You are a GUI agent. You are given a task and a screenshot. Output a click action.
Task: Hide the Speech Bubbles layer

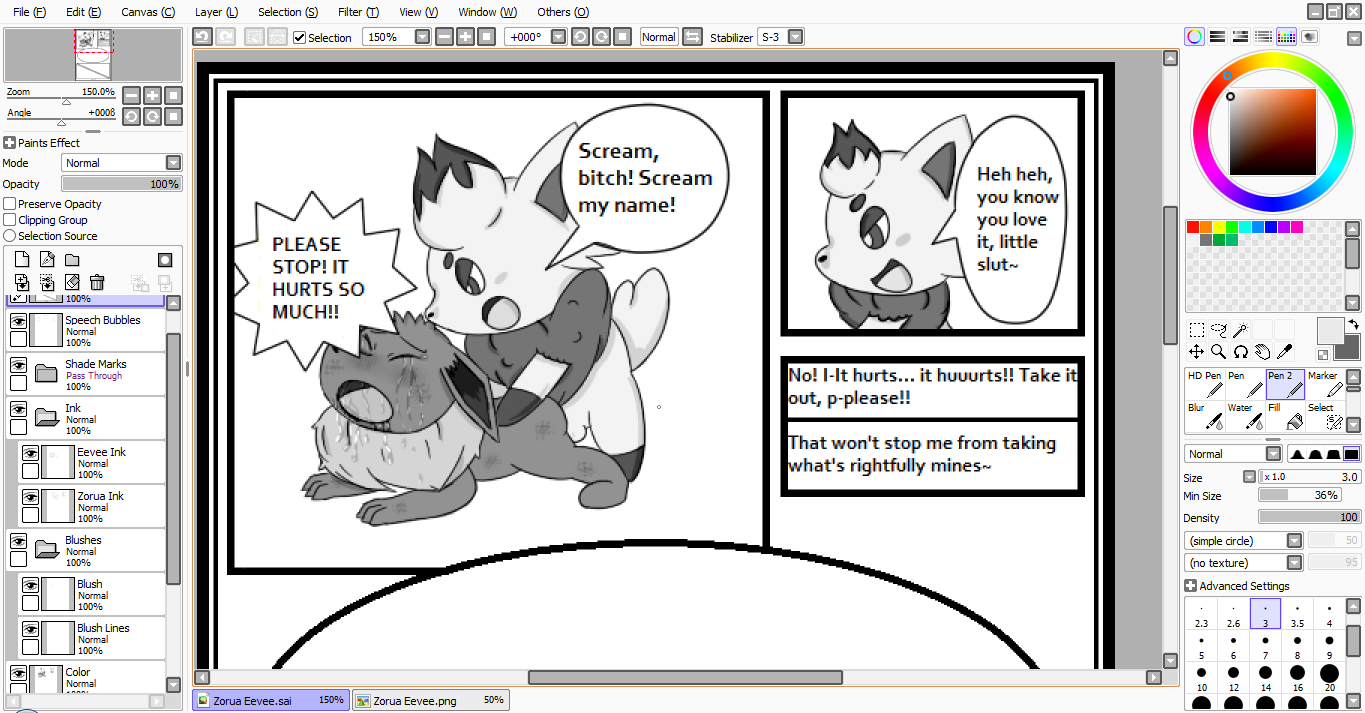(18, 321)
